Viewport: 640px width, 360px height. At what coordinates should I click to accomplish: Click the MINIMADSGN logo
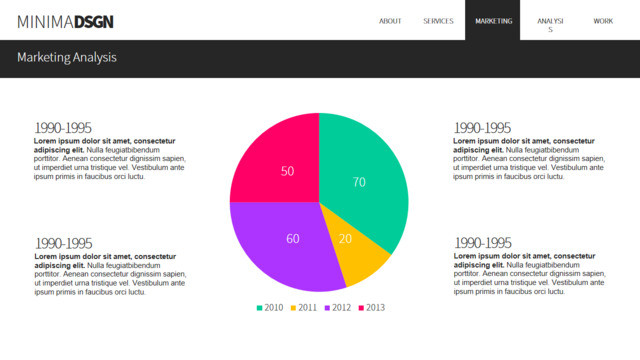click(65, 22)
